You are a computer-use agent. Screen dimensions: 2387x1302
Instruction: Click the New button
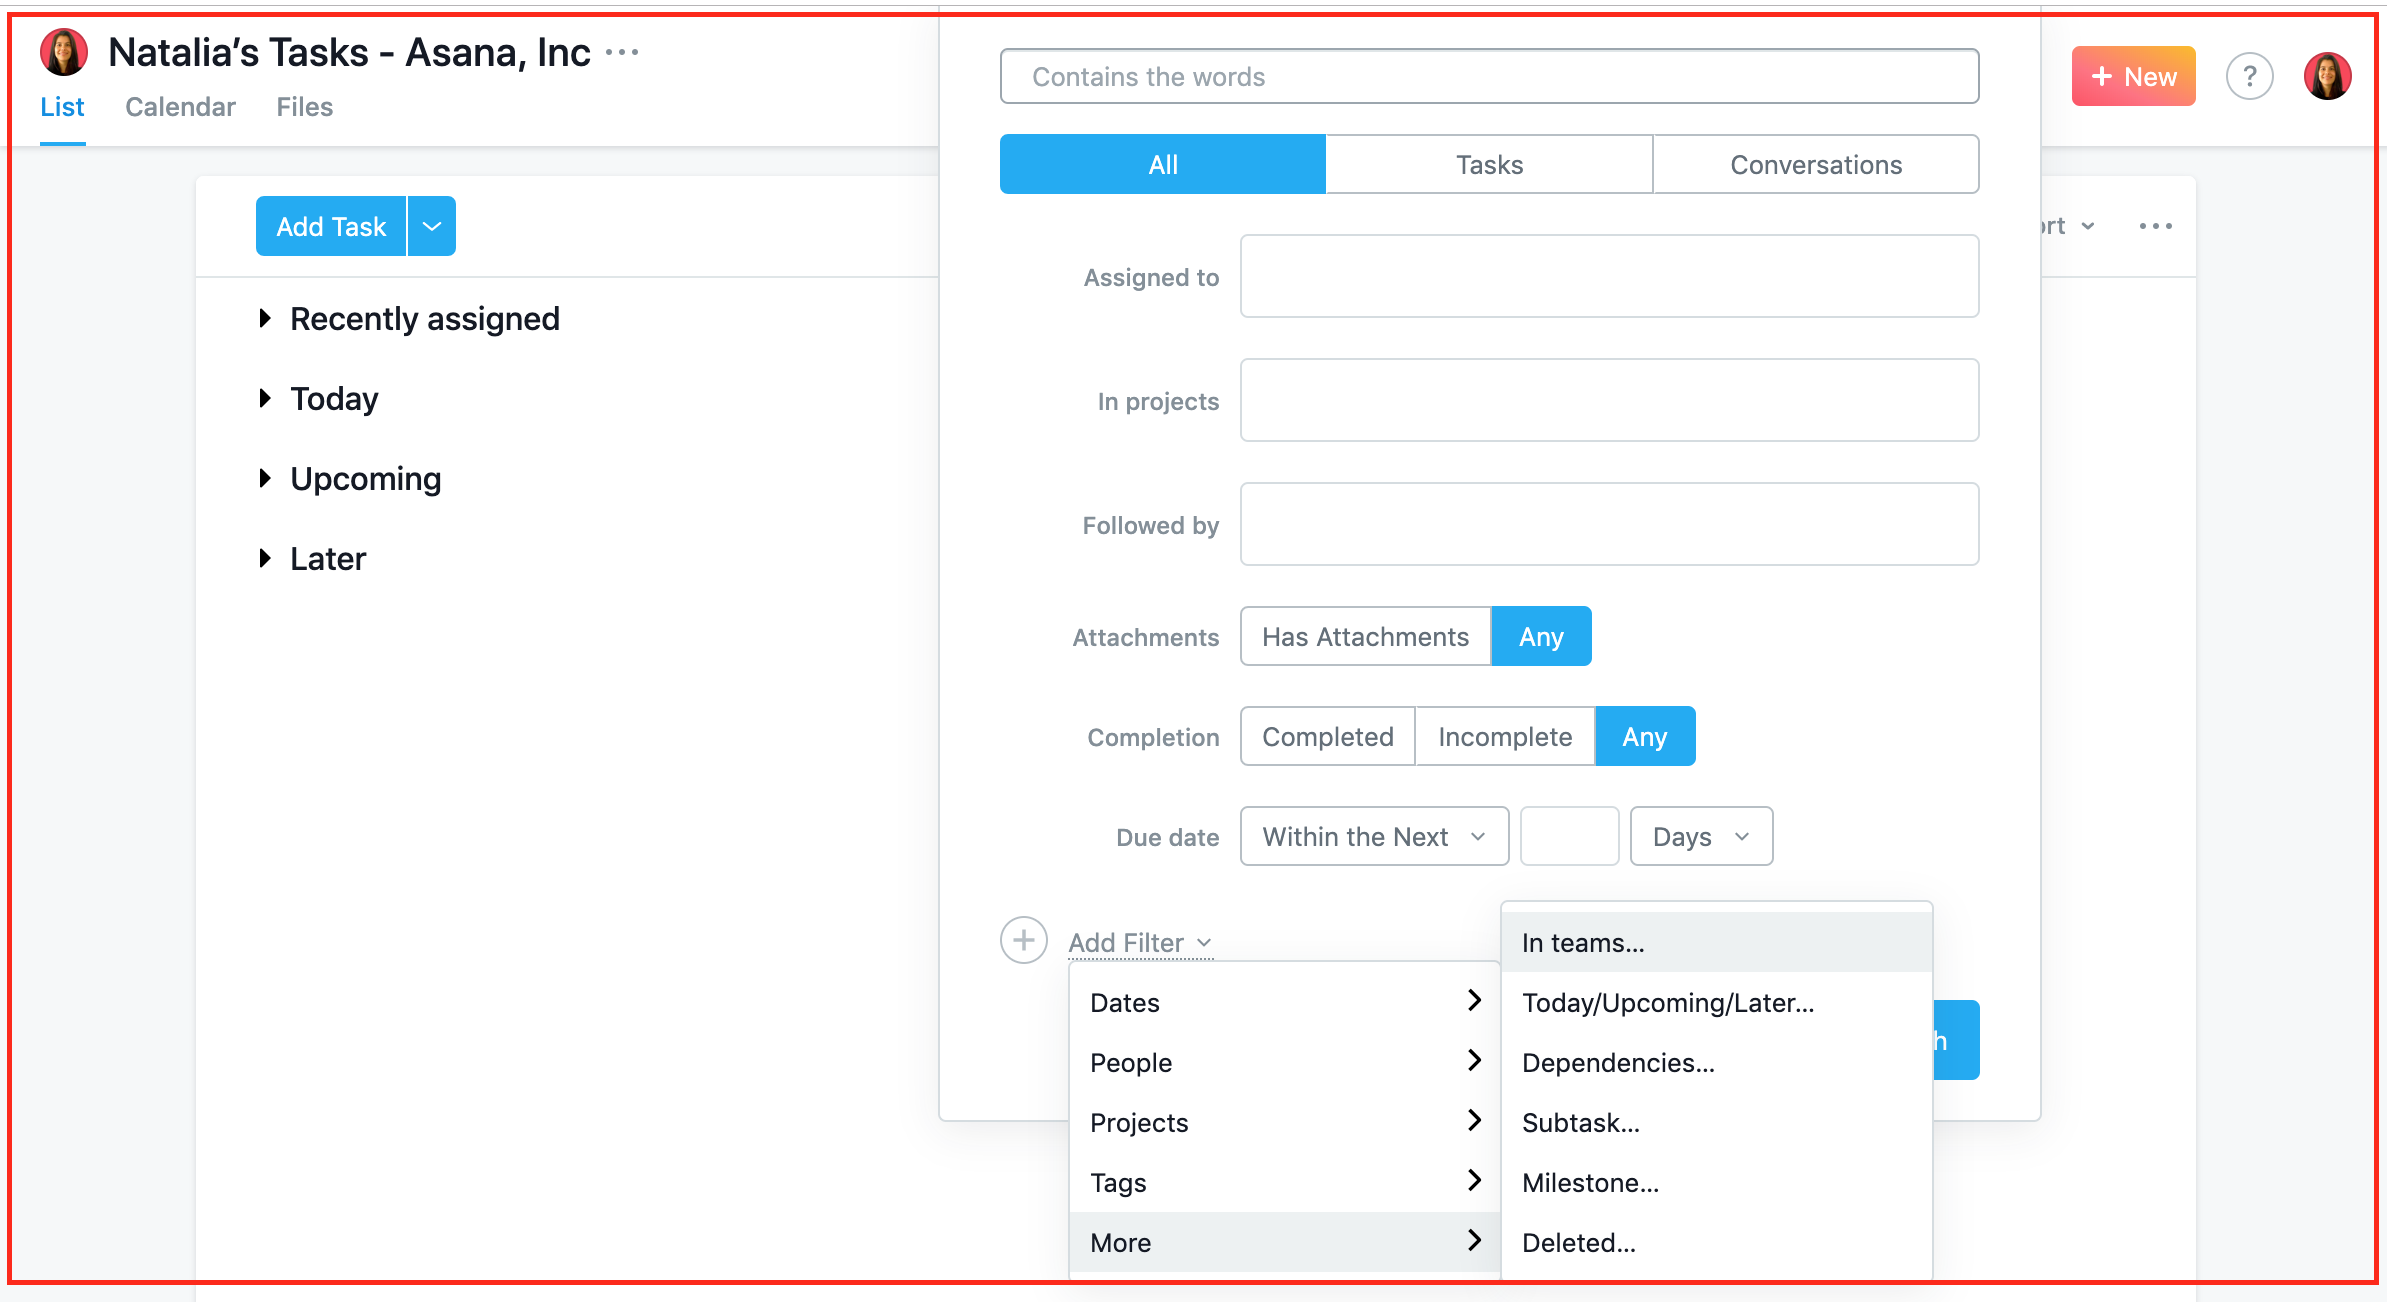2133,76
